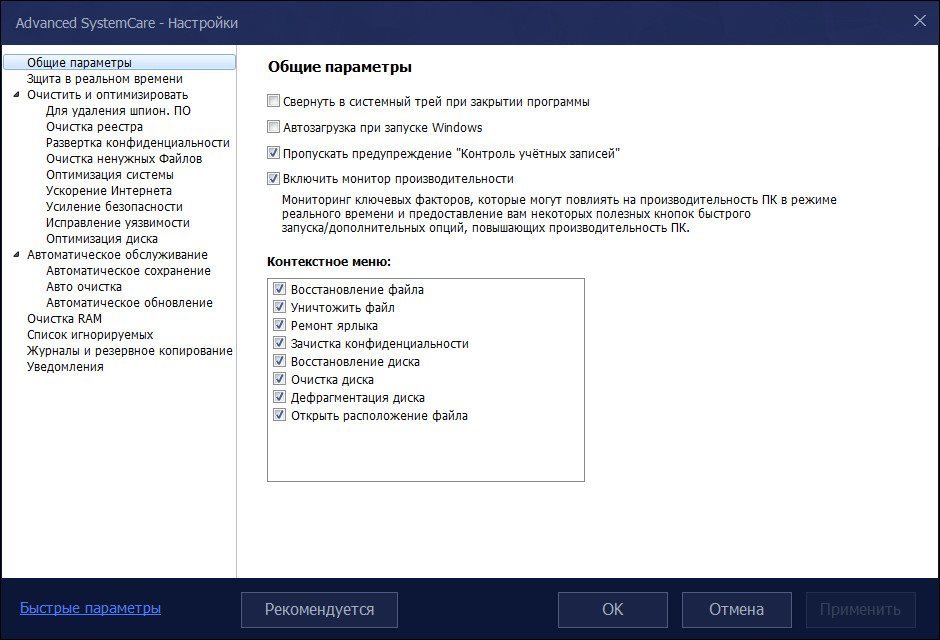Open Уведомления settings
The width and height of the screenshot is (940, 640).
pos(65,367)
